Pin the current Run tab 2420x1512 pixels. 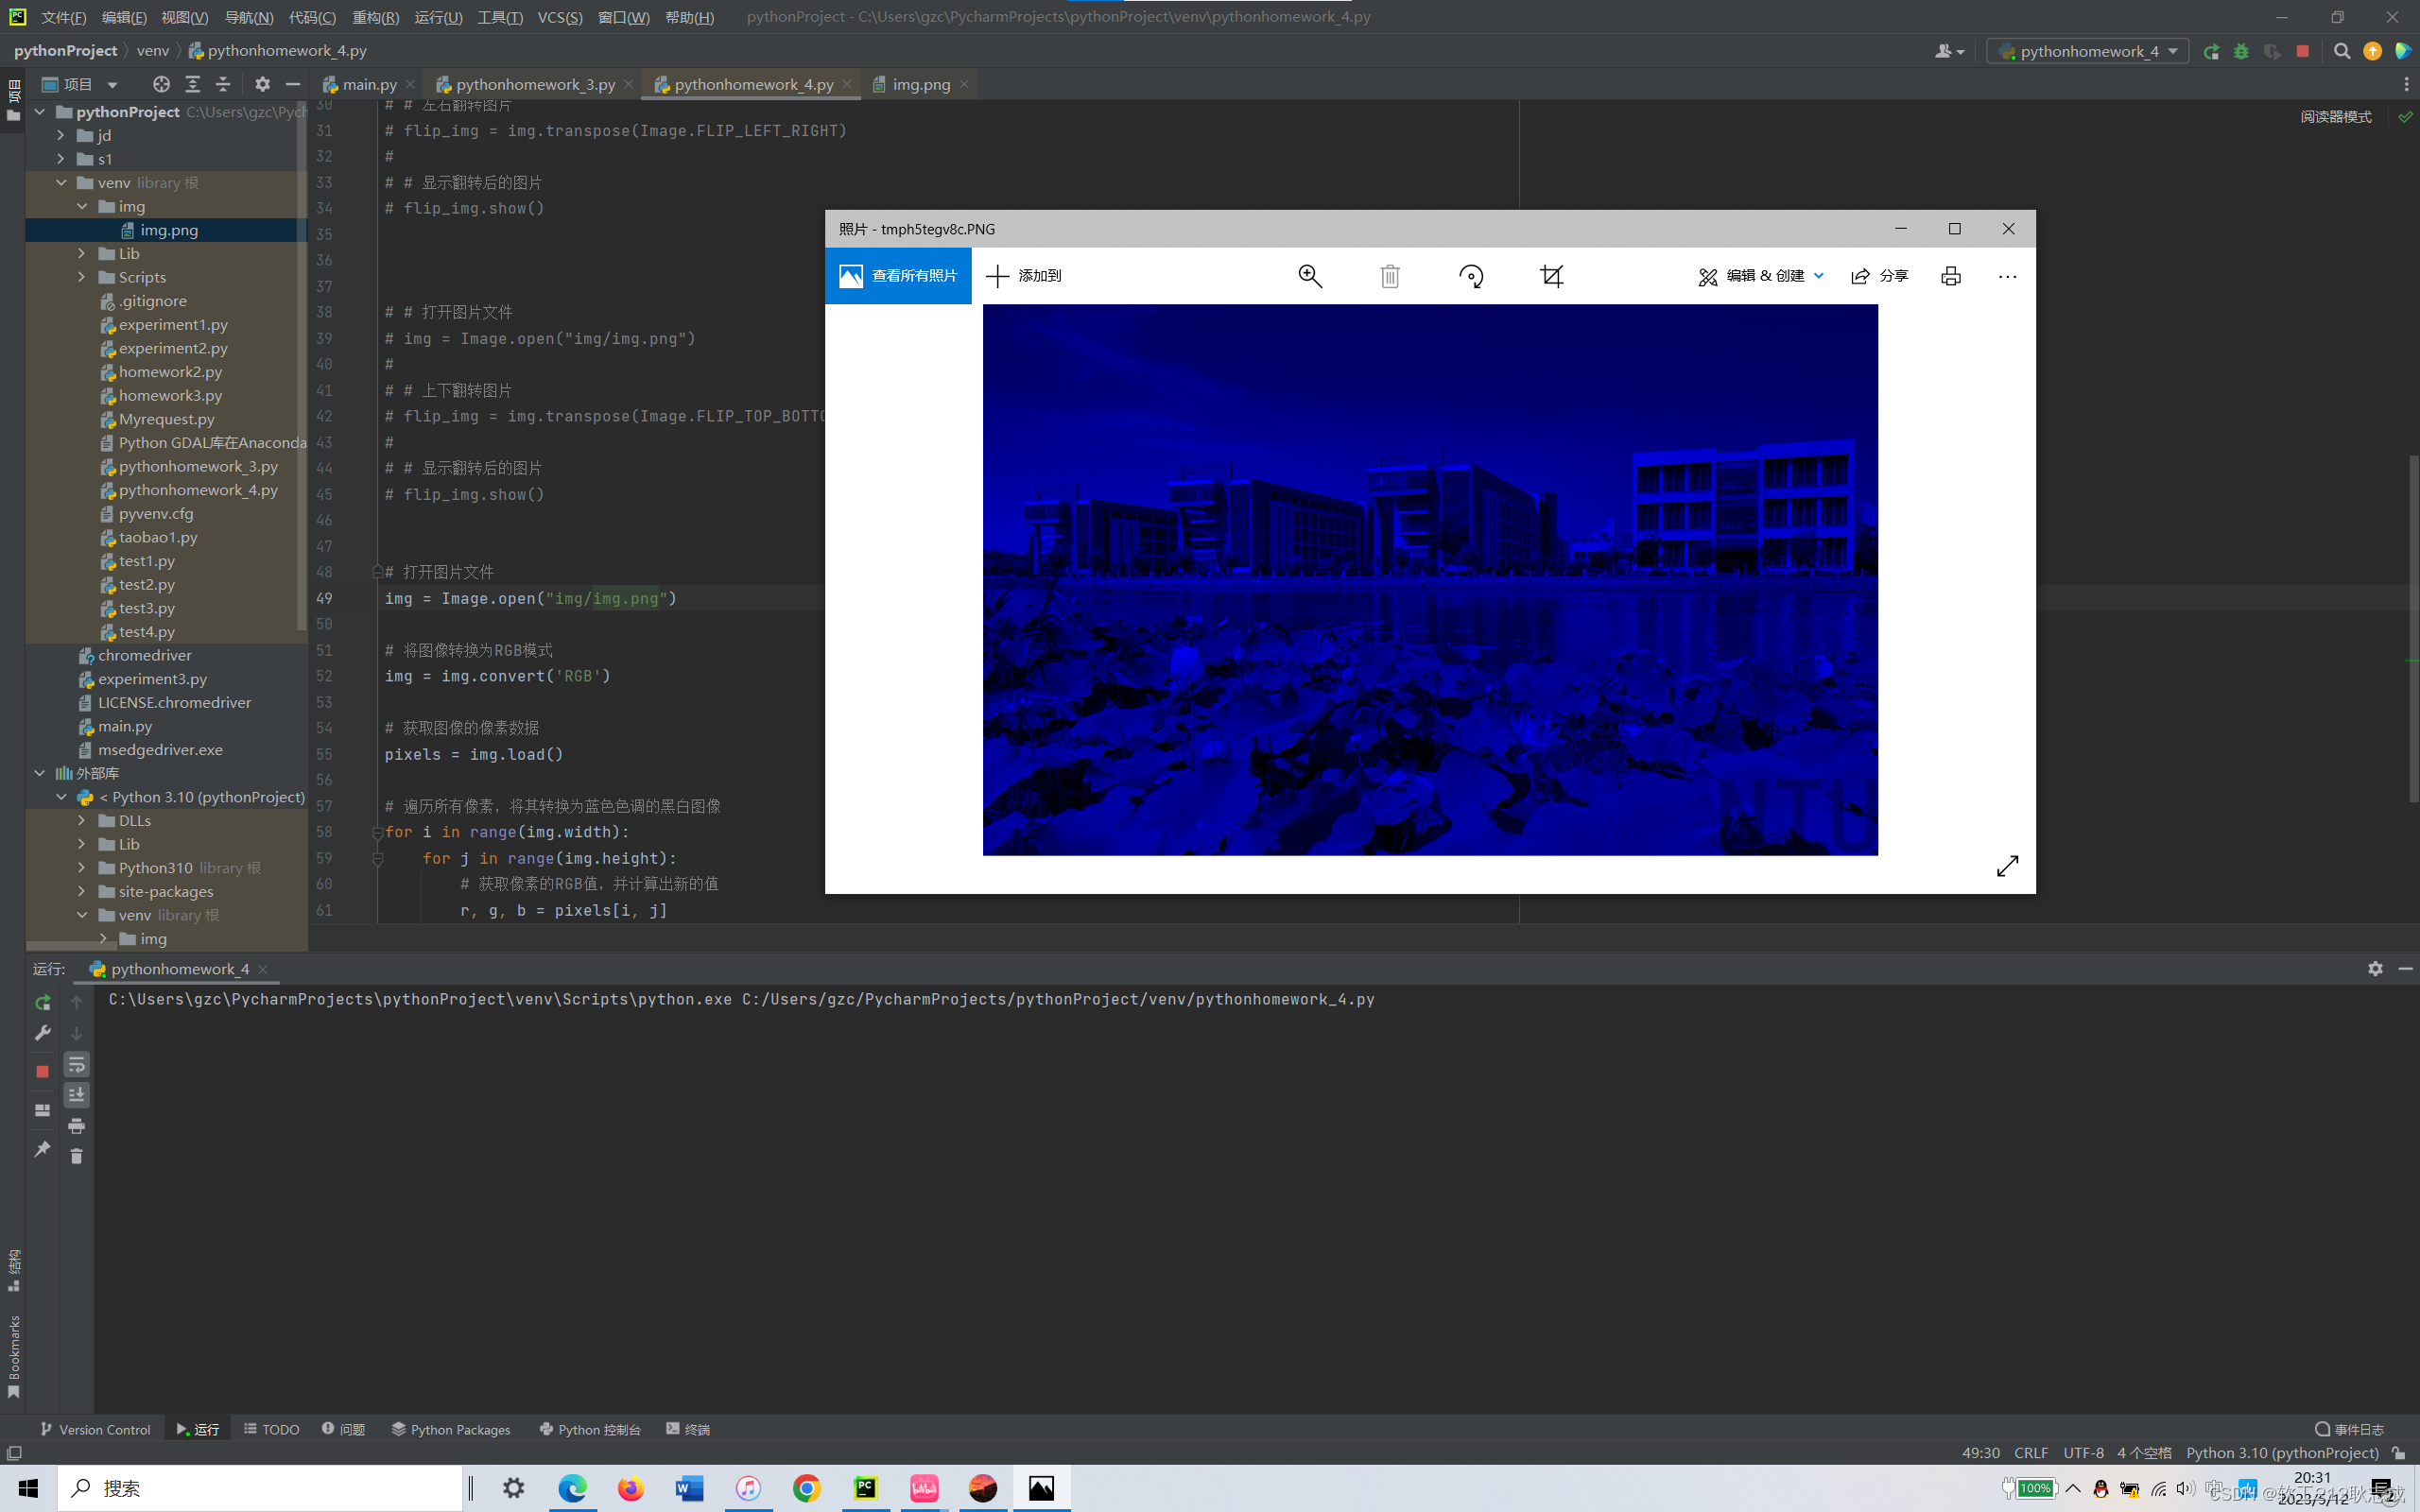(x=42, y=1150)
